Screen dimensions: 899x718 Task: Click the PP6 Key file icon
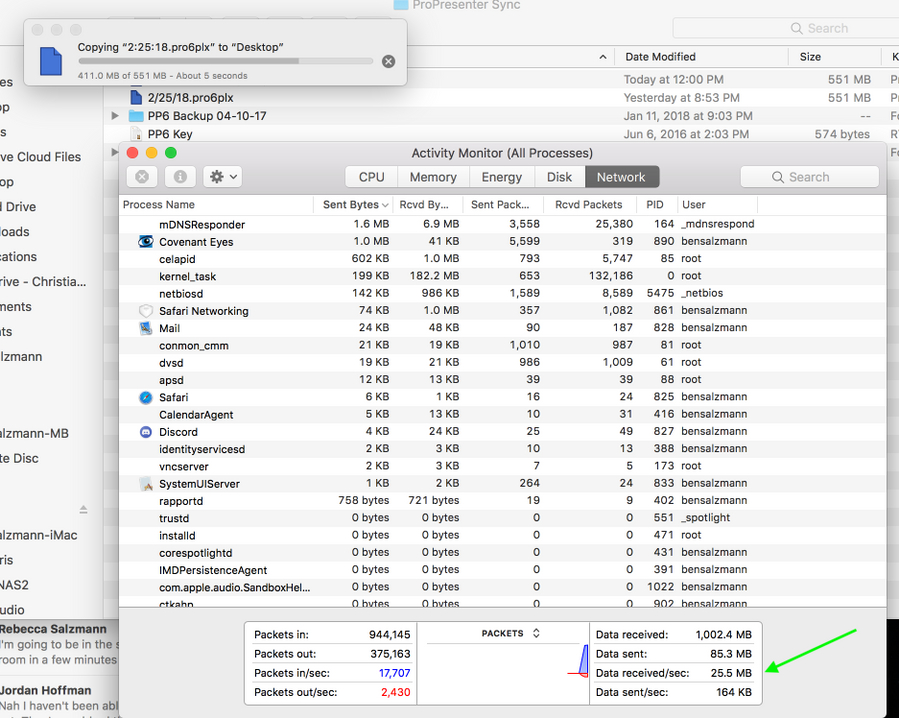tap(136, 134)
